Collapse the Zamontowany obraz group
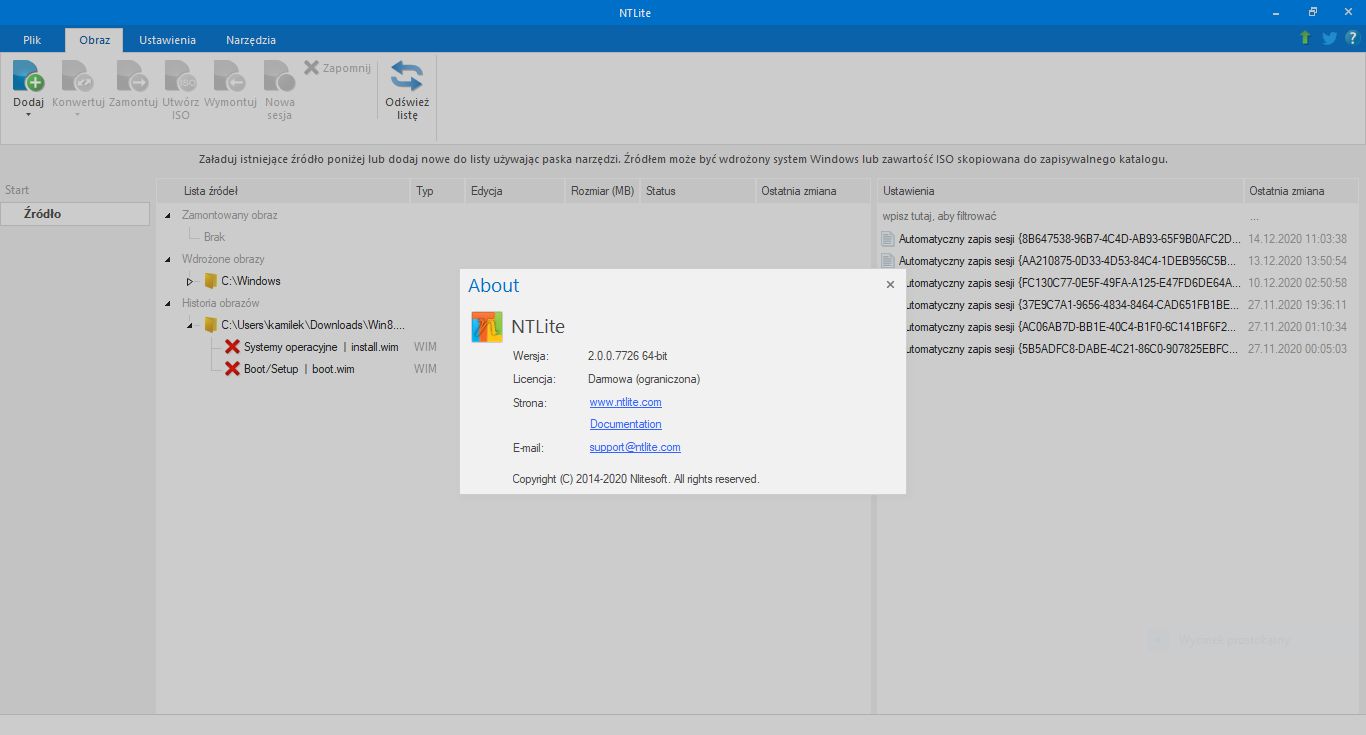The height and width of the screenshot is (735, 1366). (x=168, y=215)
